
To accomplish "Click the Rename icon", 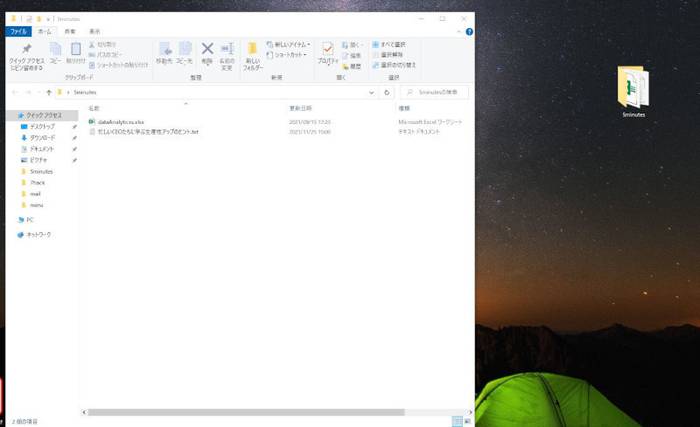I will point(227,56).
